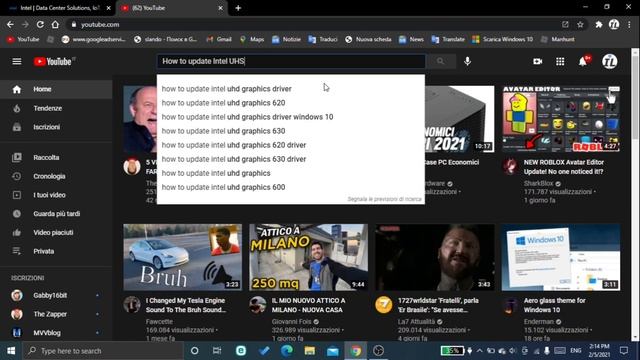
Task: Open the notifications bell
Action: pyautogui.click(x=583, y=62)
